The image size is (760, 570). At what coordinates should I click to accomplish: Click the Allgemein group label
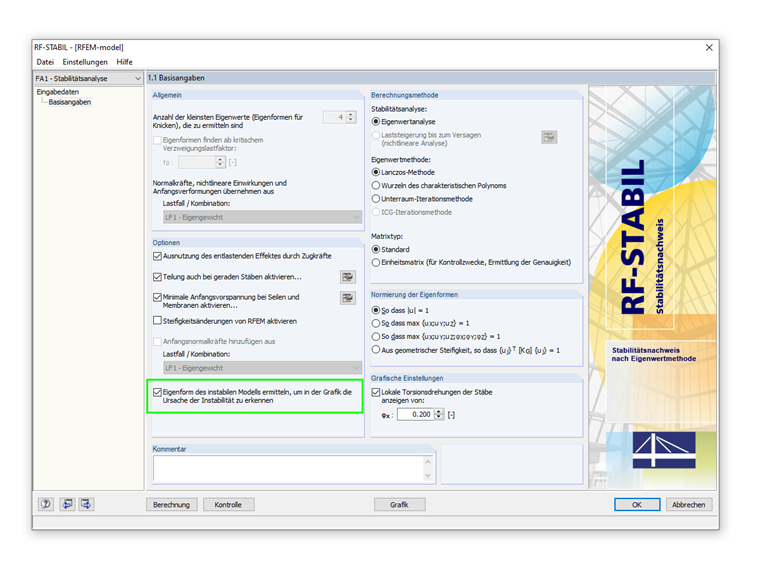167,95
